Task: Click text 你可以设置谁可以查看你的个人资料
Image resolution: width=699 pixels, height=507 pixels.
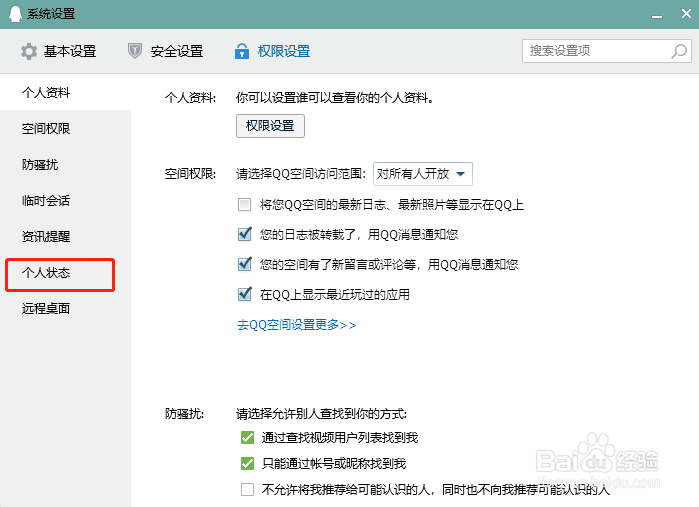Action: coord(335,97)
